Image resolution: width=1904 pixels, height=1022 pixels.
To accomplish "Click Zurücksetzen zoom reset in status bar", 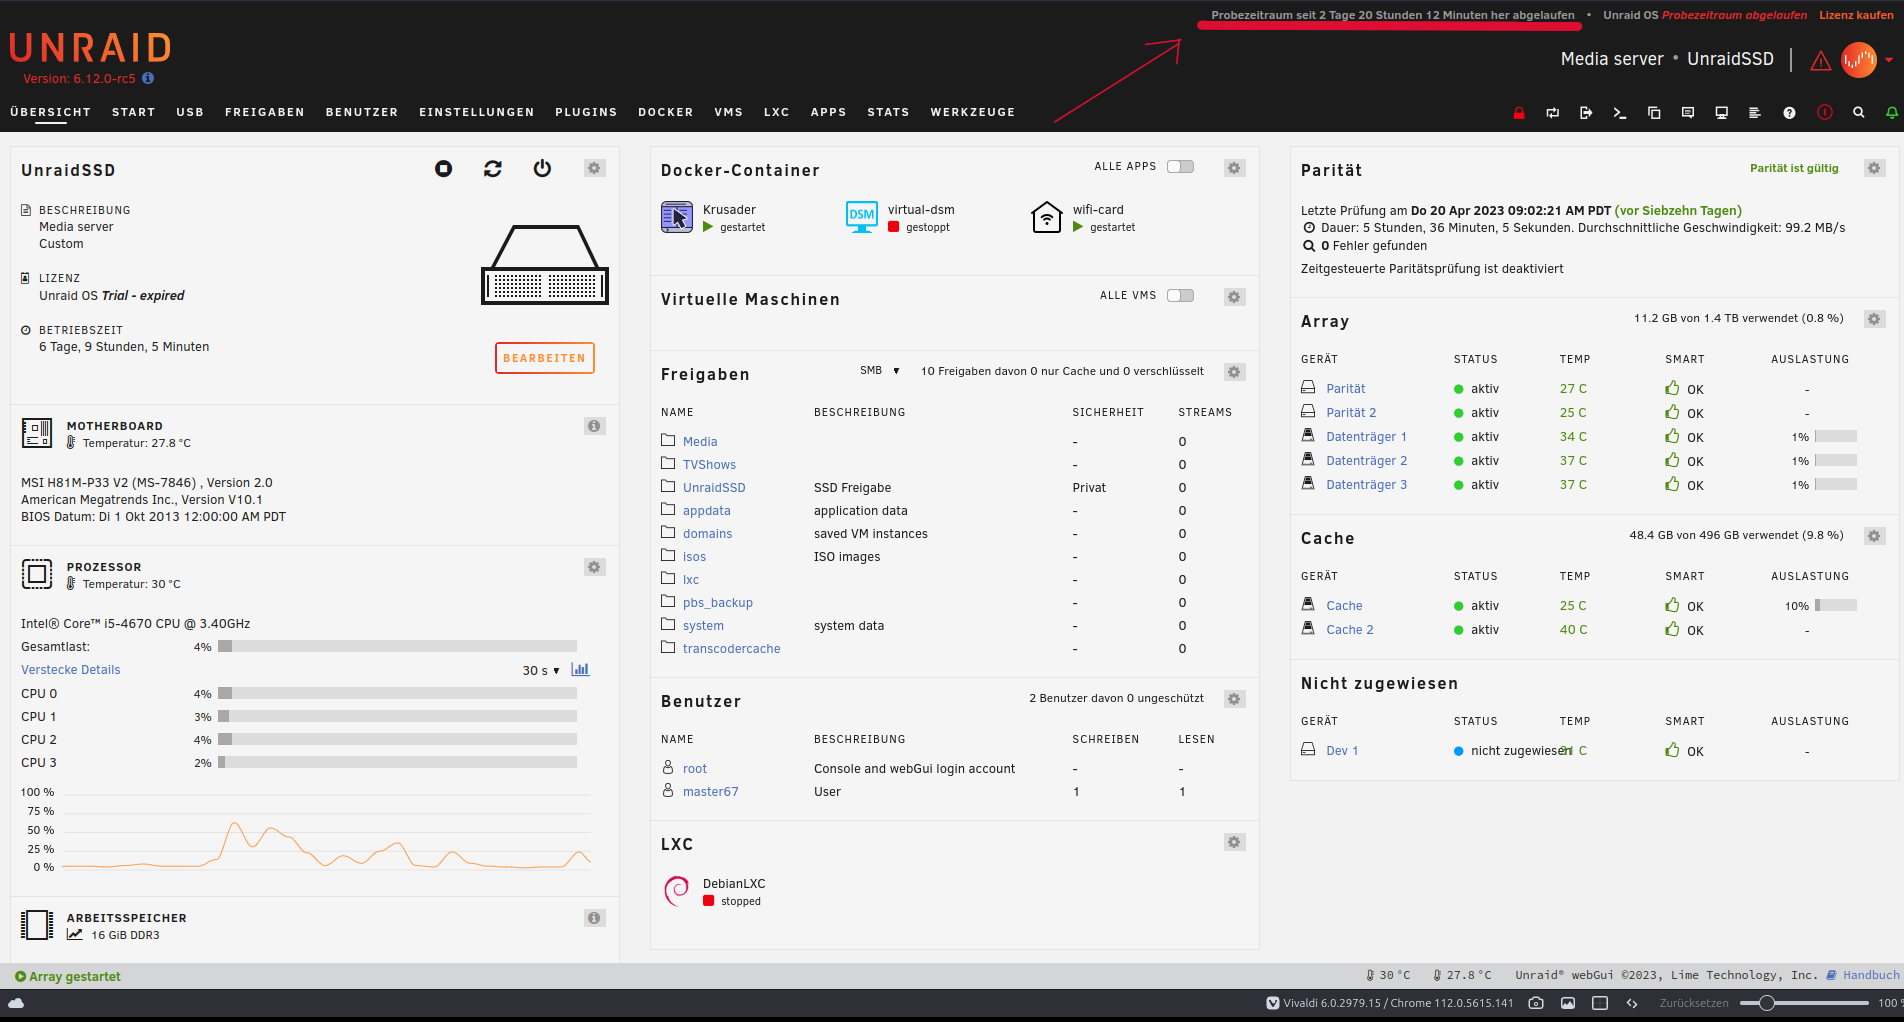I will (1694, 1003).
